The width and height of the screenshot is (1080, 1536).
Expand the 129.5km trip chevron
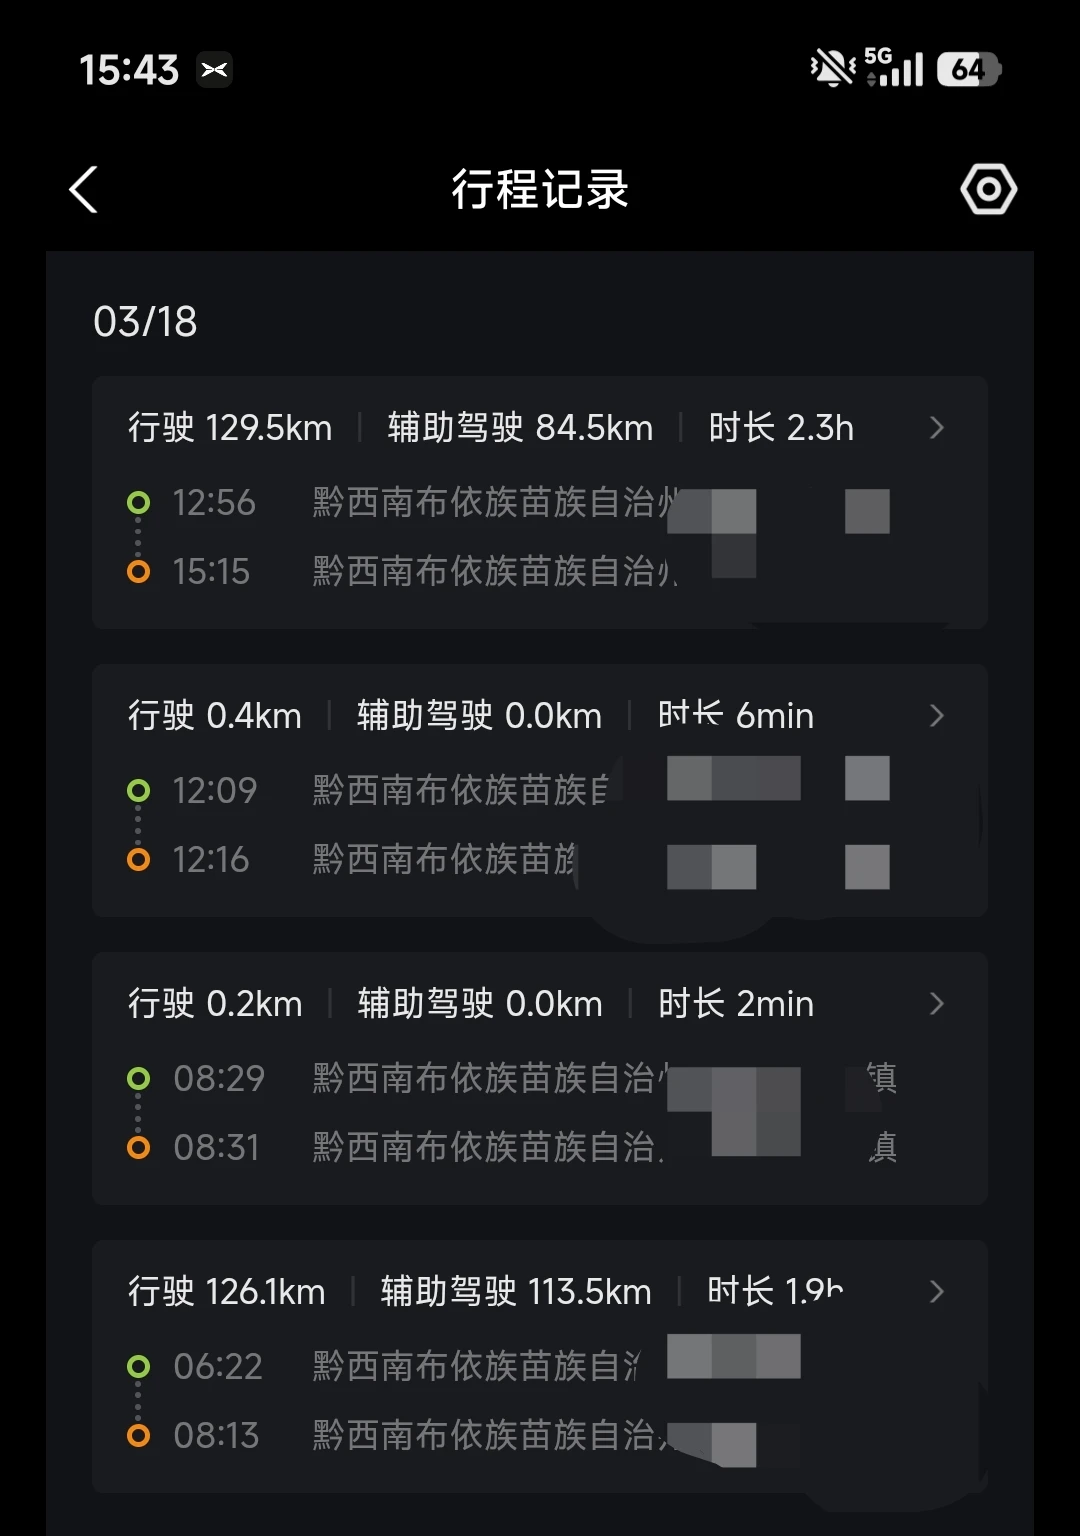[x=936, y=428]
